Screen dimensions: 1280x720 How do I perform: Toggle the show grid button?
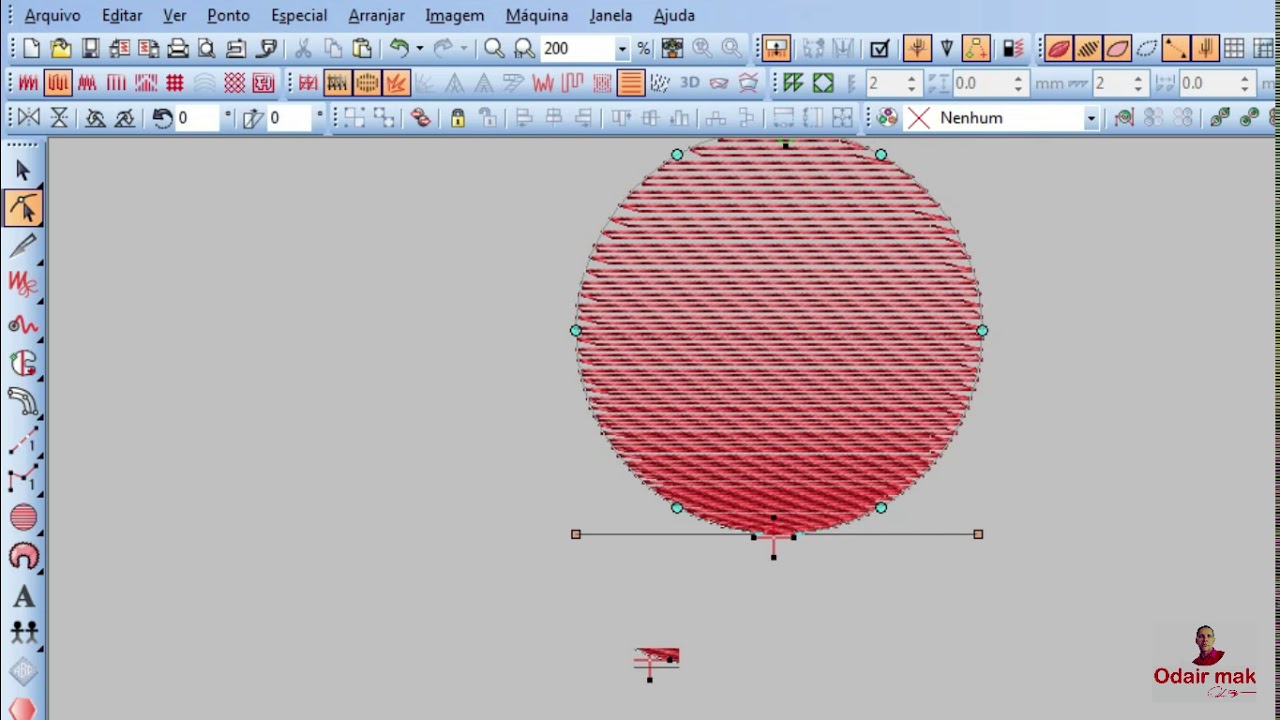pyautogui.click(x=1234, y=48)
